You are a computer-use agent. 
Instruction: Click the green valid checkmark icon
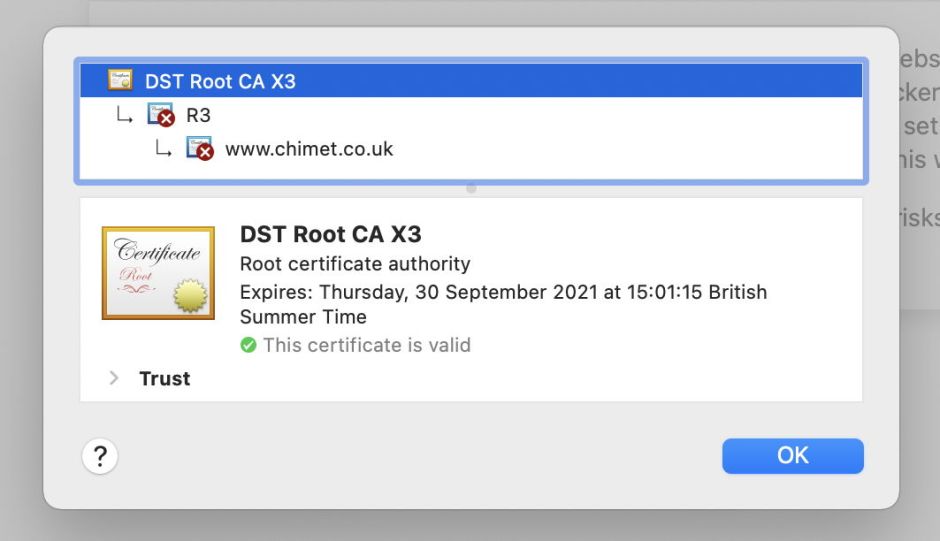(248, 345)
